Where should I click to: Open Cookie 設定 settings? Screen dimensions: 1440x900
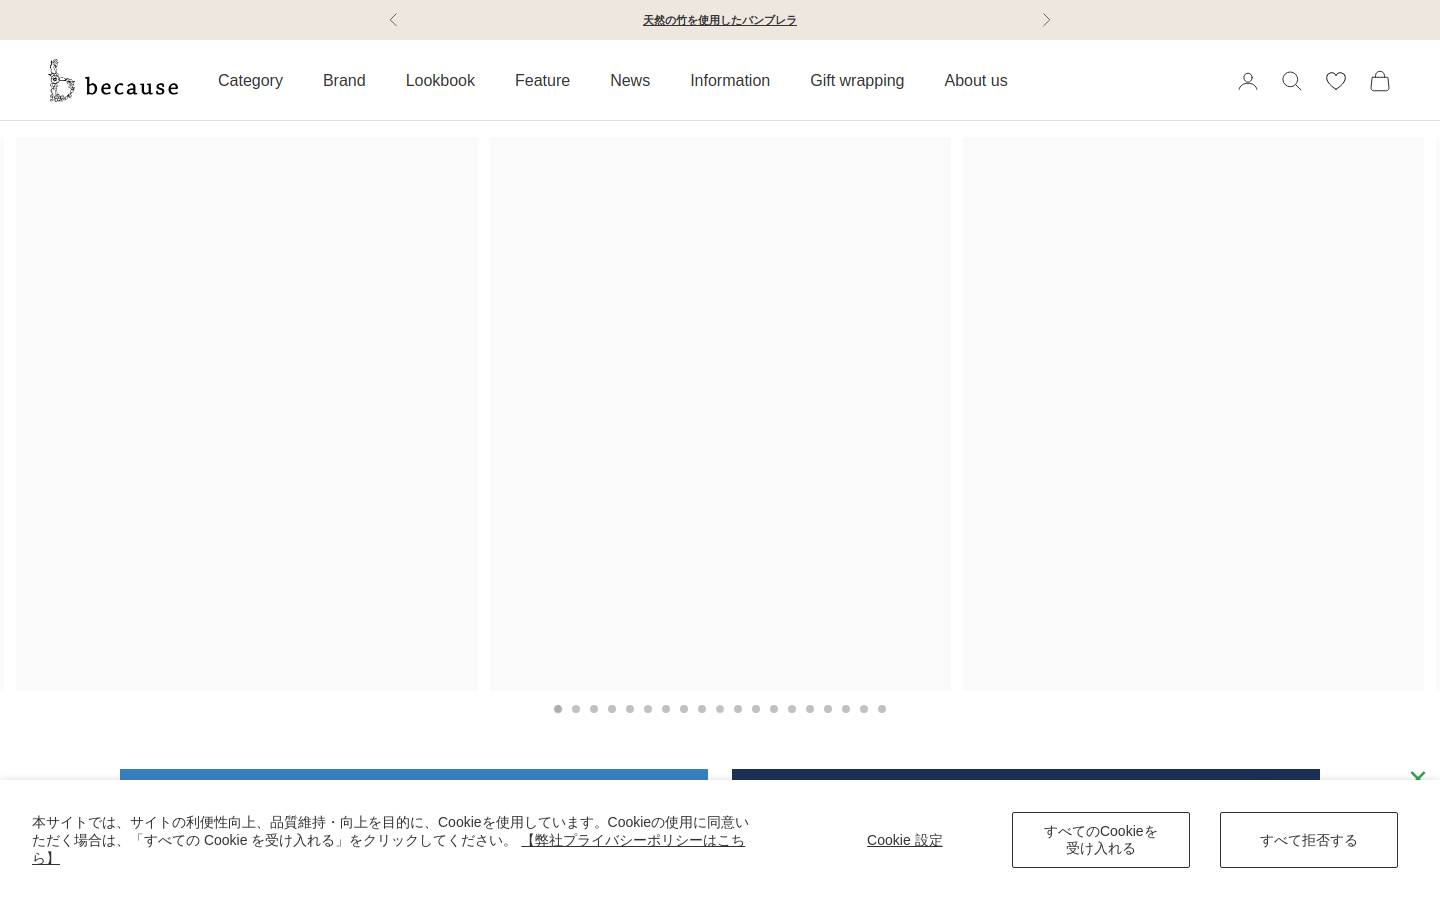[905, 840]
